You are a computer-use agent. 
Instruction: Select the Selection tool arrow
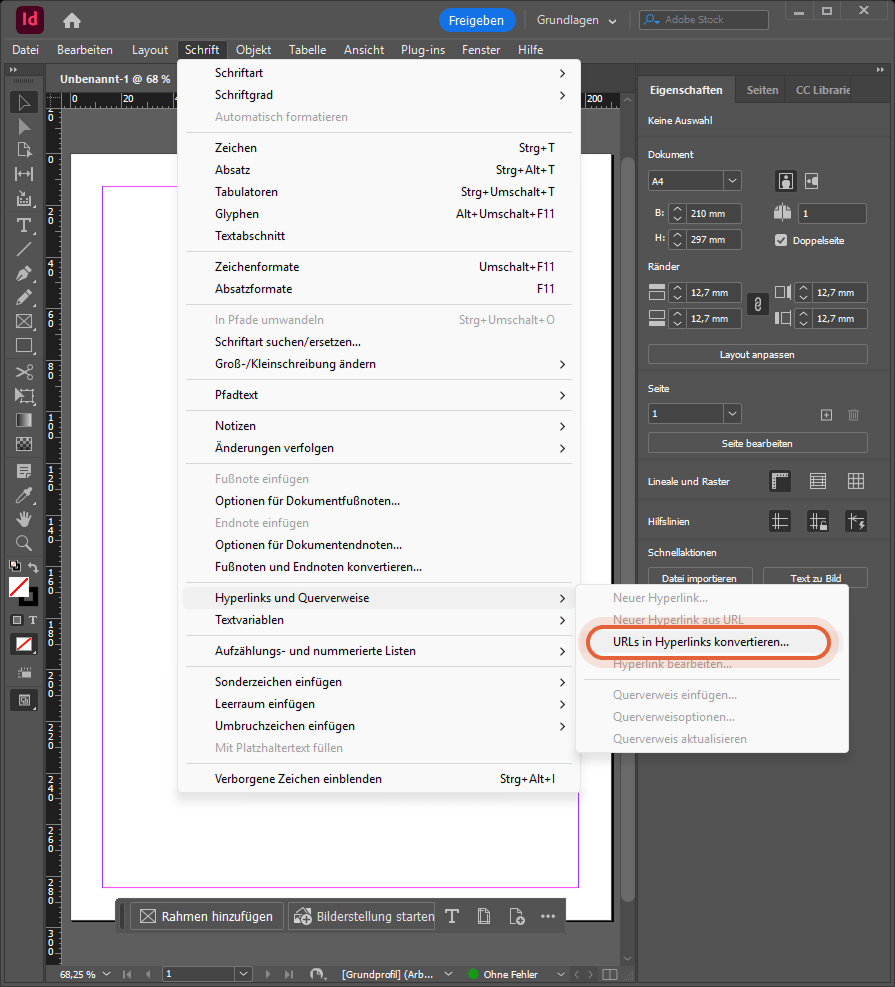(x=24, y=102)
